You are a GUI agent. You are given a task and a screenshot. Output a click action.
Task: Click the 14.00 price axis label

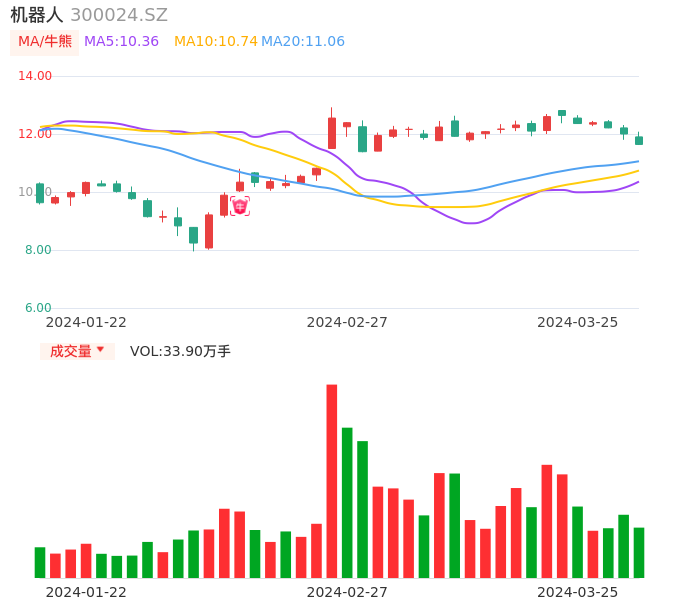36,76
